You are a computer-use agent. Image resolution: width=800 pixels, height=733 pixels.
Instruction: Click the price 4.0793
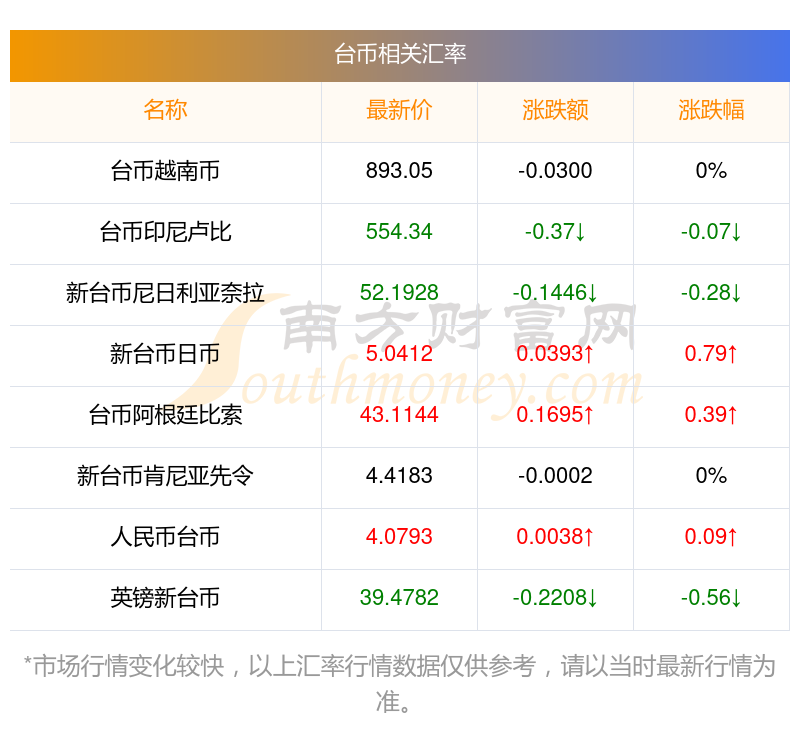[399, 537]
